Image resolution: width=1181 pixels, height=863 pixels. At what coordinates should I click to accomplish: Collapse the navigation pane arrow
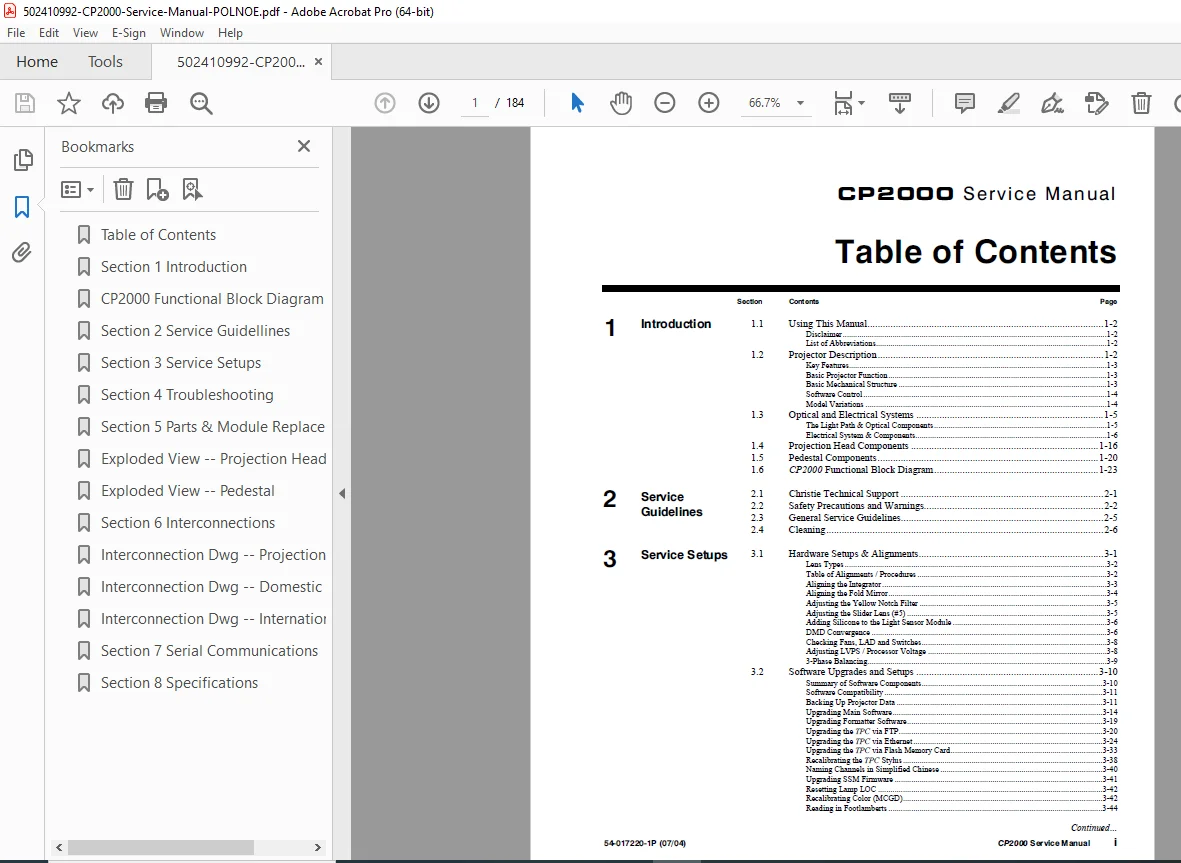[x=342, y=494]
